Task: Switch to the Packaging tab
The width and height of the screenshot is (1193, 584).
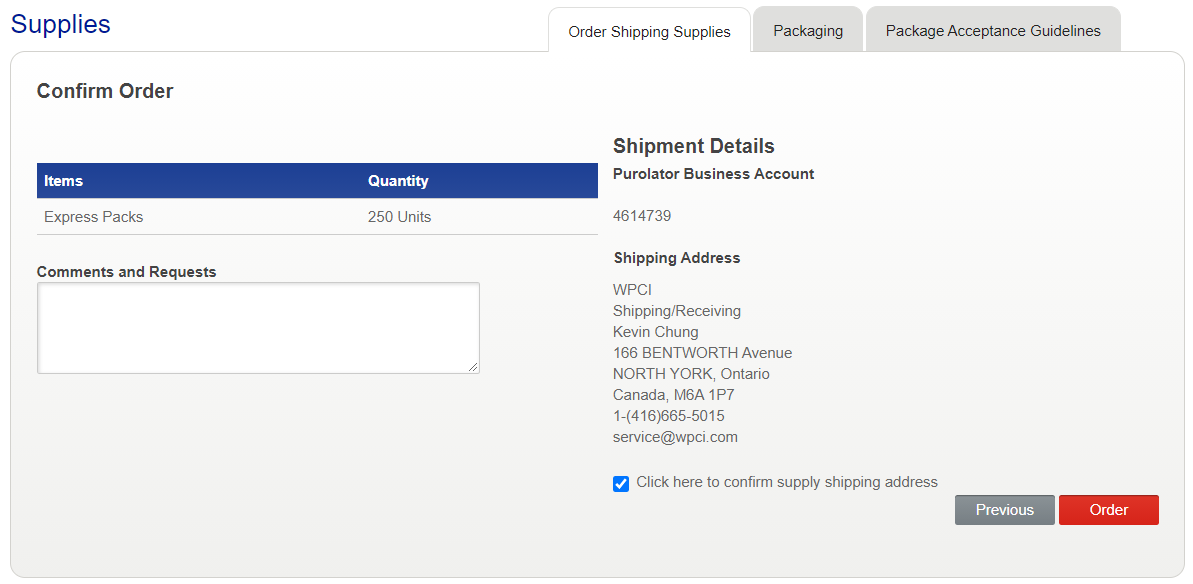Action: click(808, 31)
